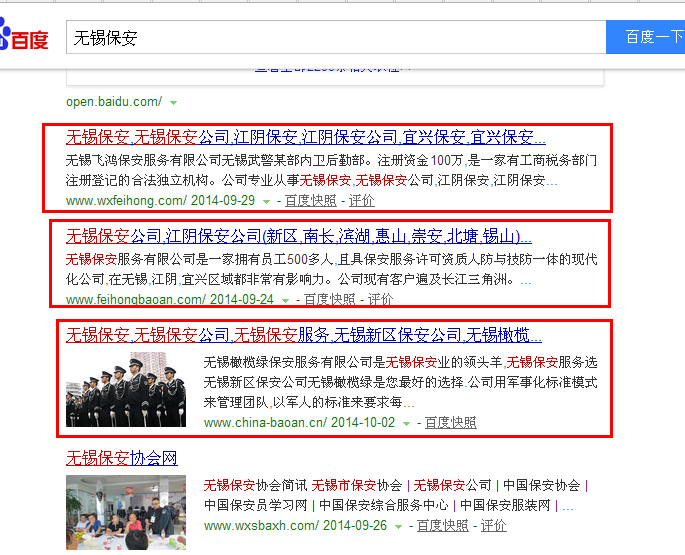Open 百度快照 for the wxsbaxh.com result
The width and height of the screenshot is (685, 555).
coord(443,526)
